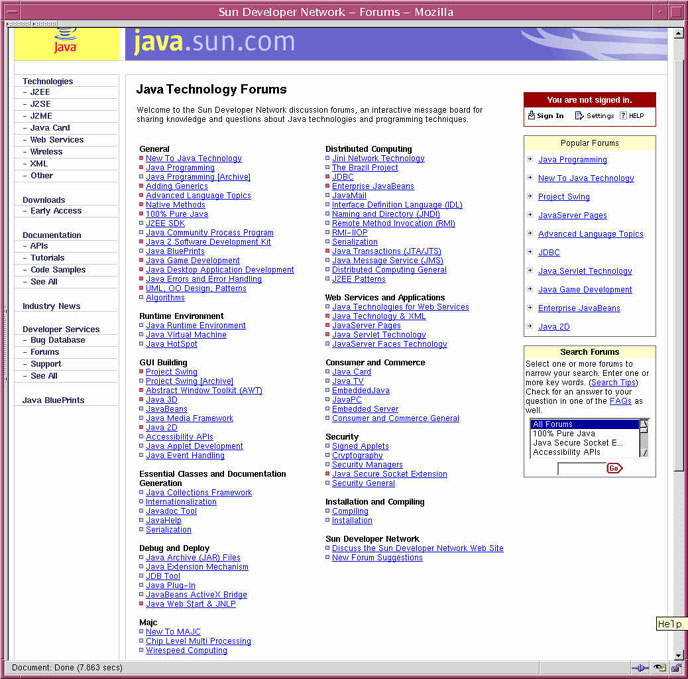Open Web Services in Technologies sidebar

coord(57,140)
